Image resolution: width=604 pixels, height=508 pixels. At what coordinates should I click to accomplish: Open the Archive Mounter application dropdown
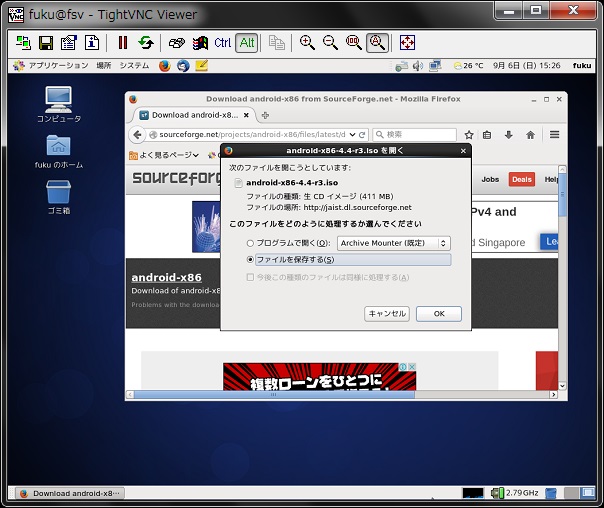click(x=394, y=243)
